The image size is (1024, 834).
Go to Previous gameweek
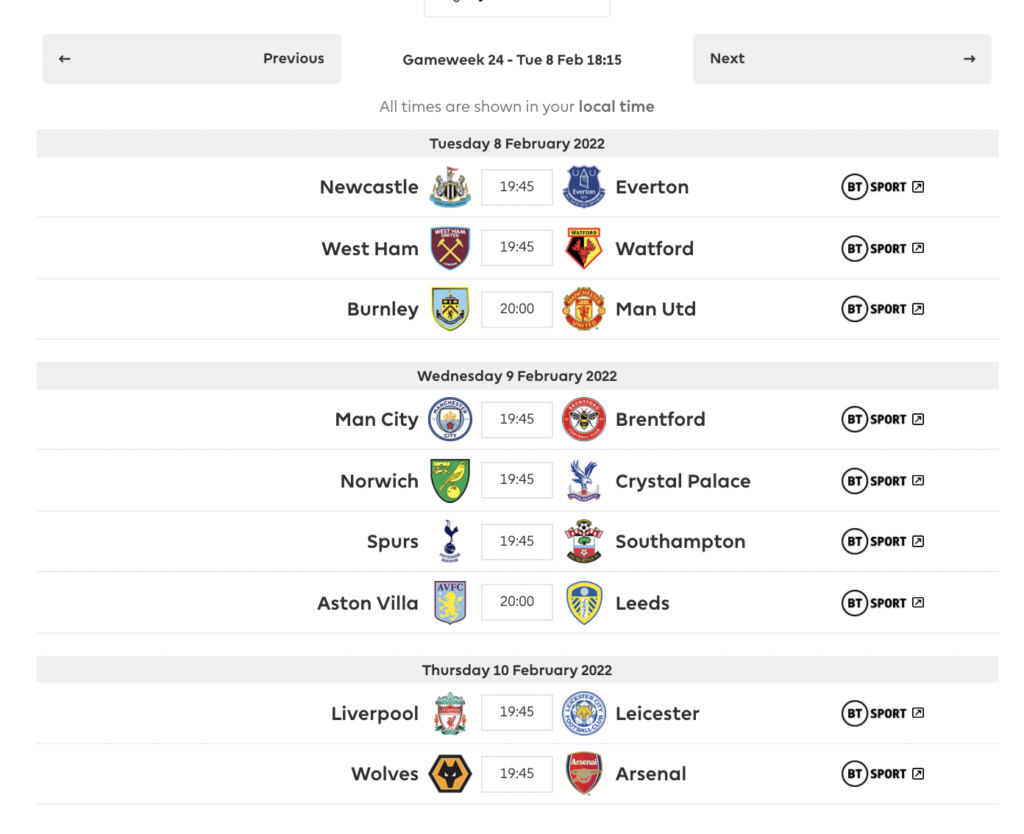point(192,59)
